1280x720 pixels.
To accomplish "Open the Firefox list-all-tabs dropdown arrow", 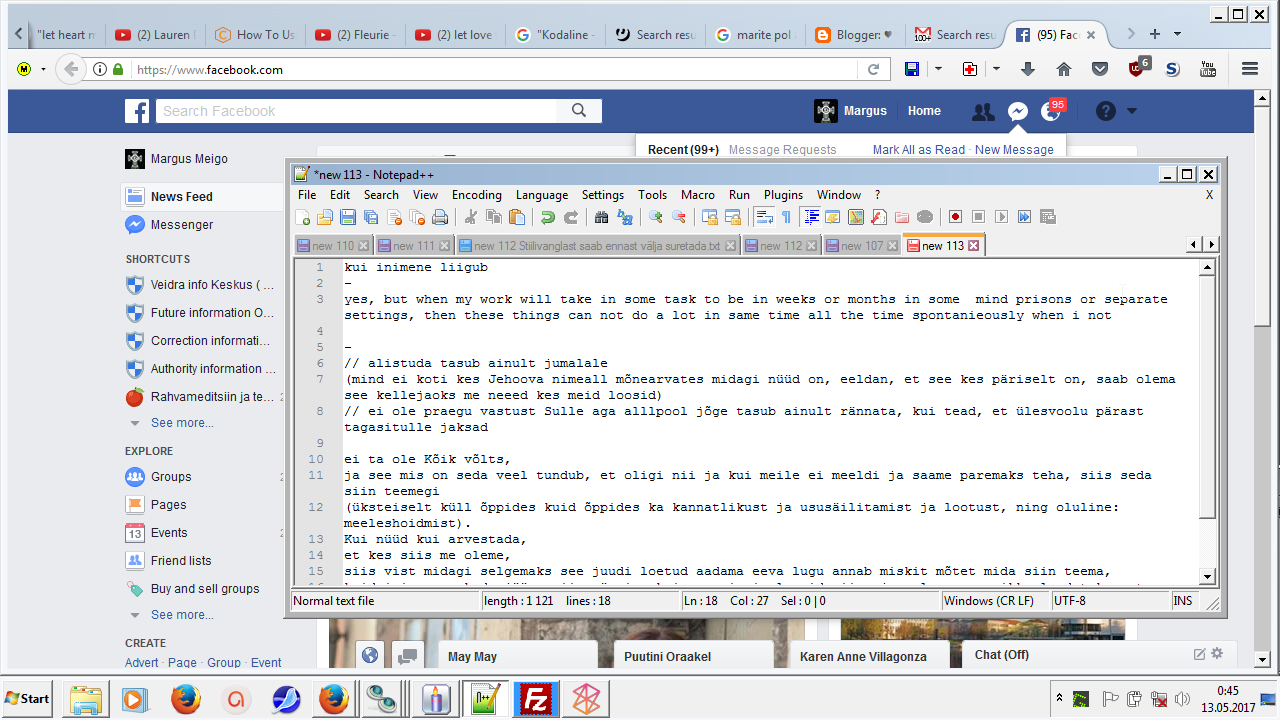I will click(1177, 34).
